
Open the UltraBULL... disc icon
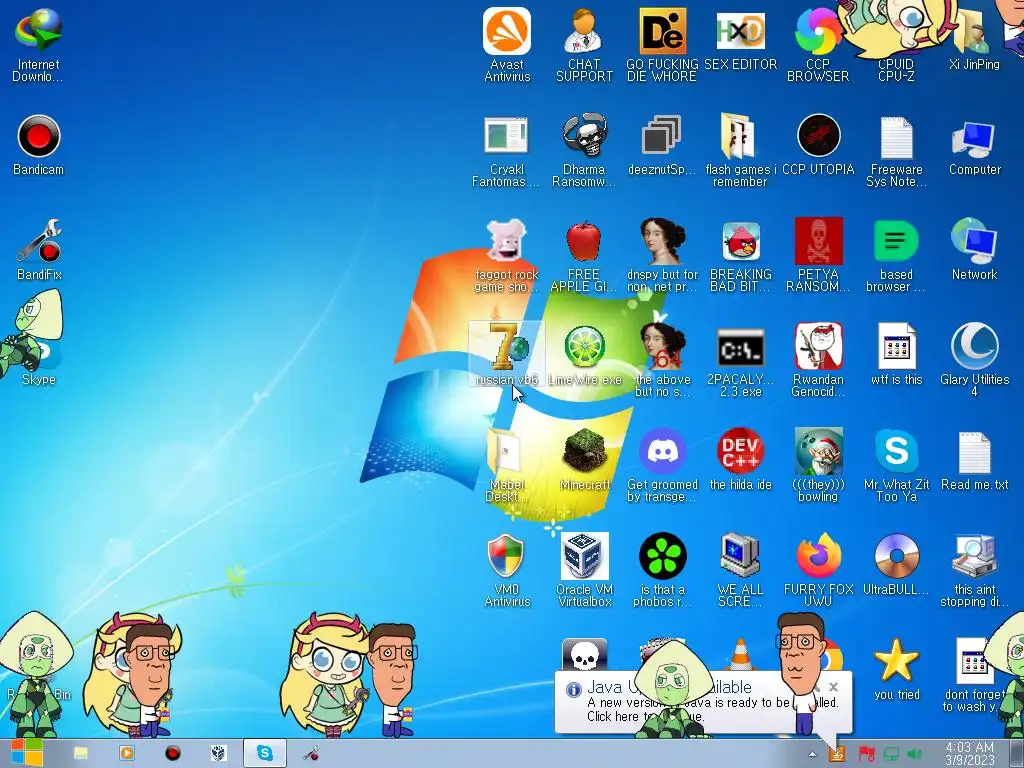click(x=896, y=564)
